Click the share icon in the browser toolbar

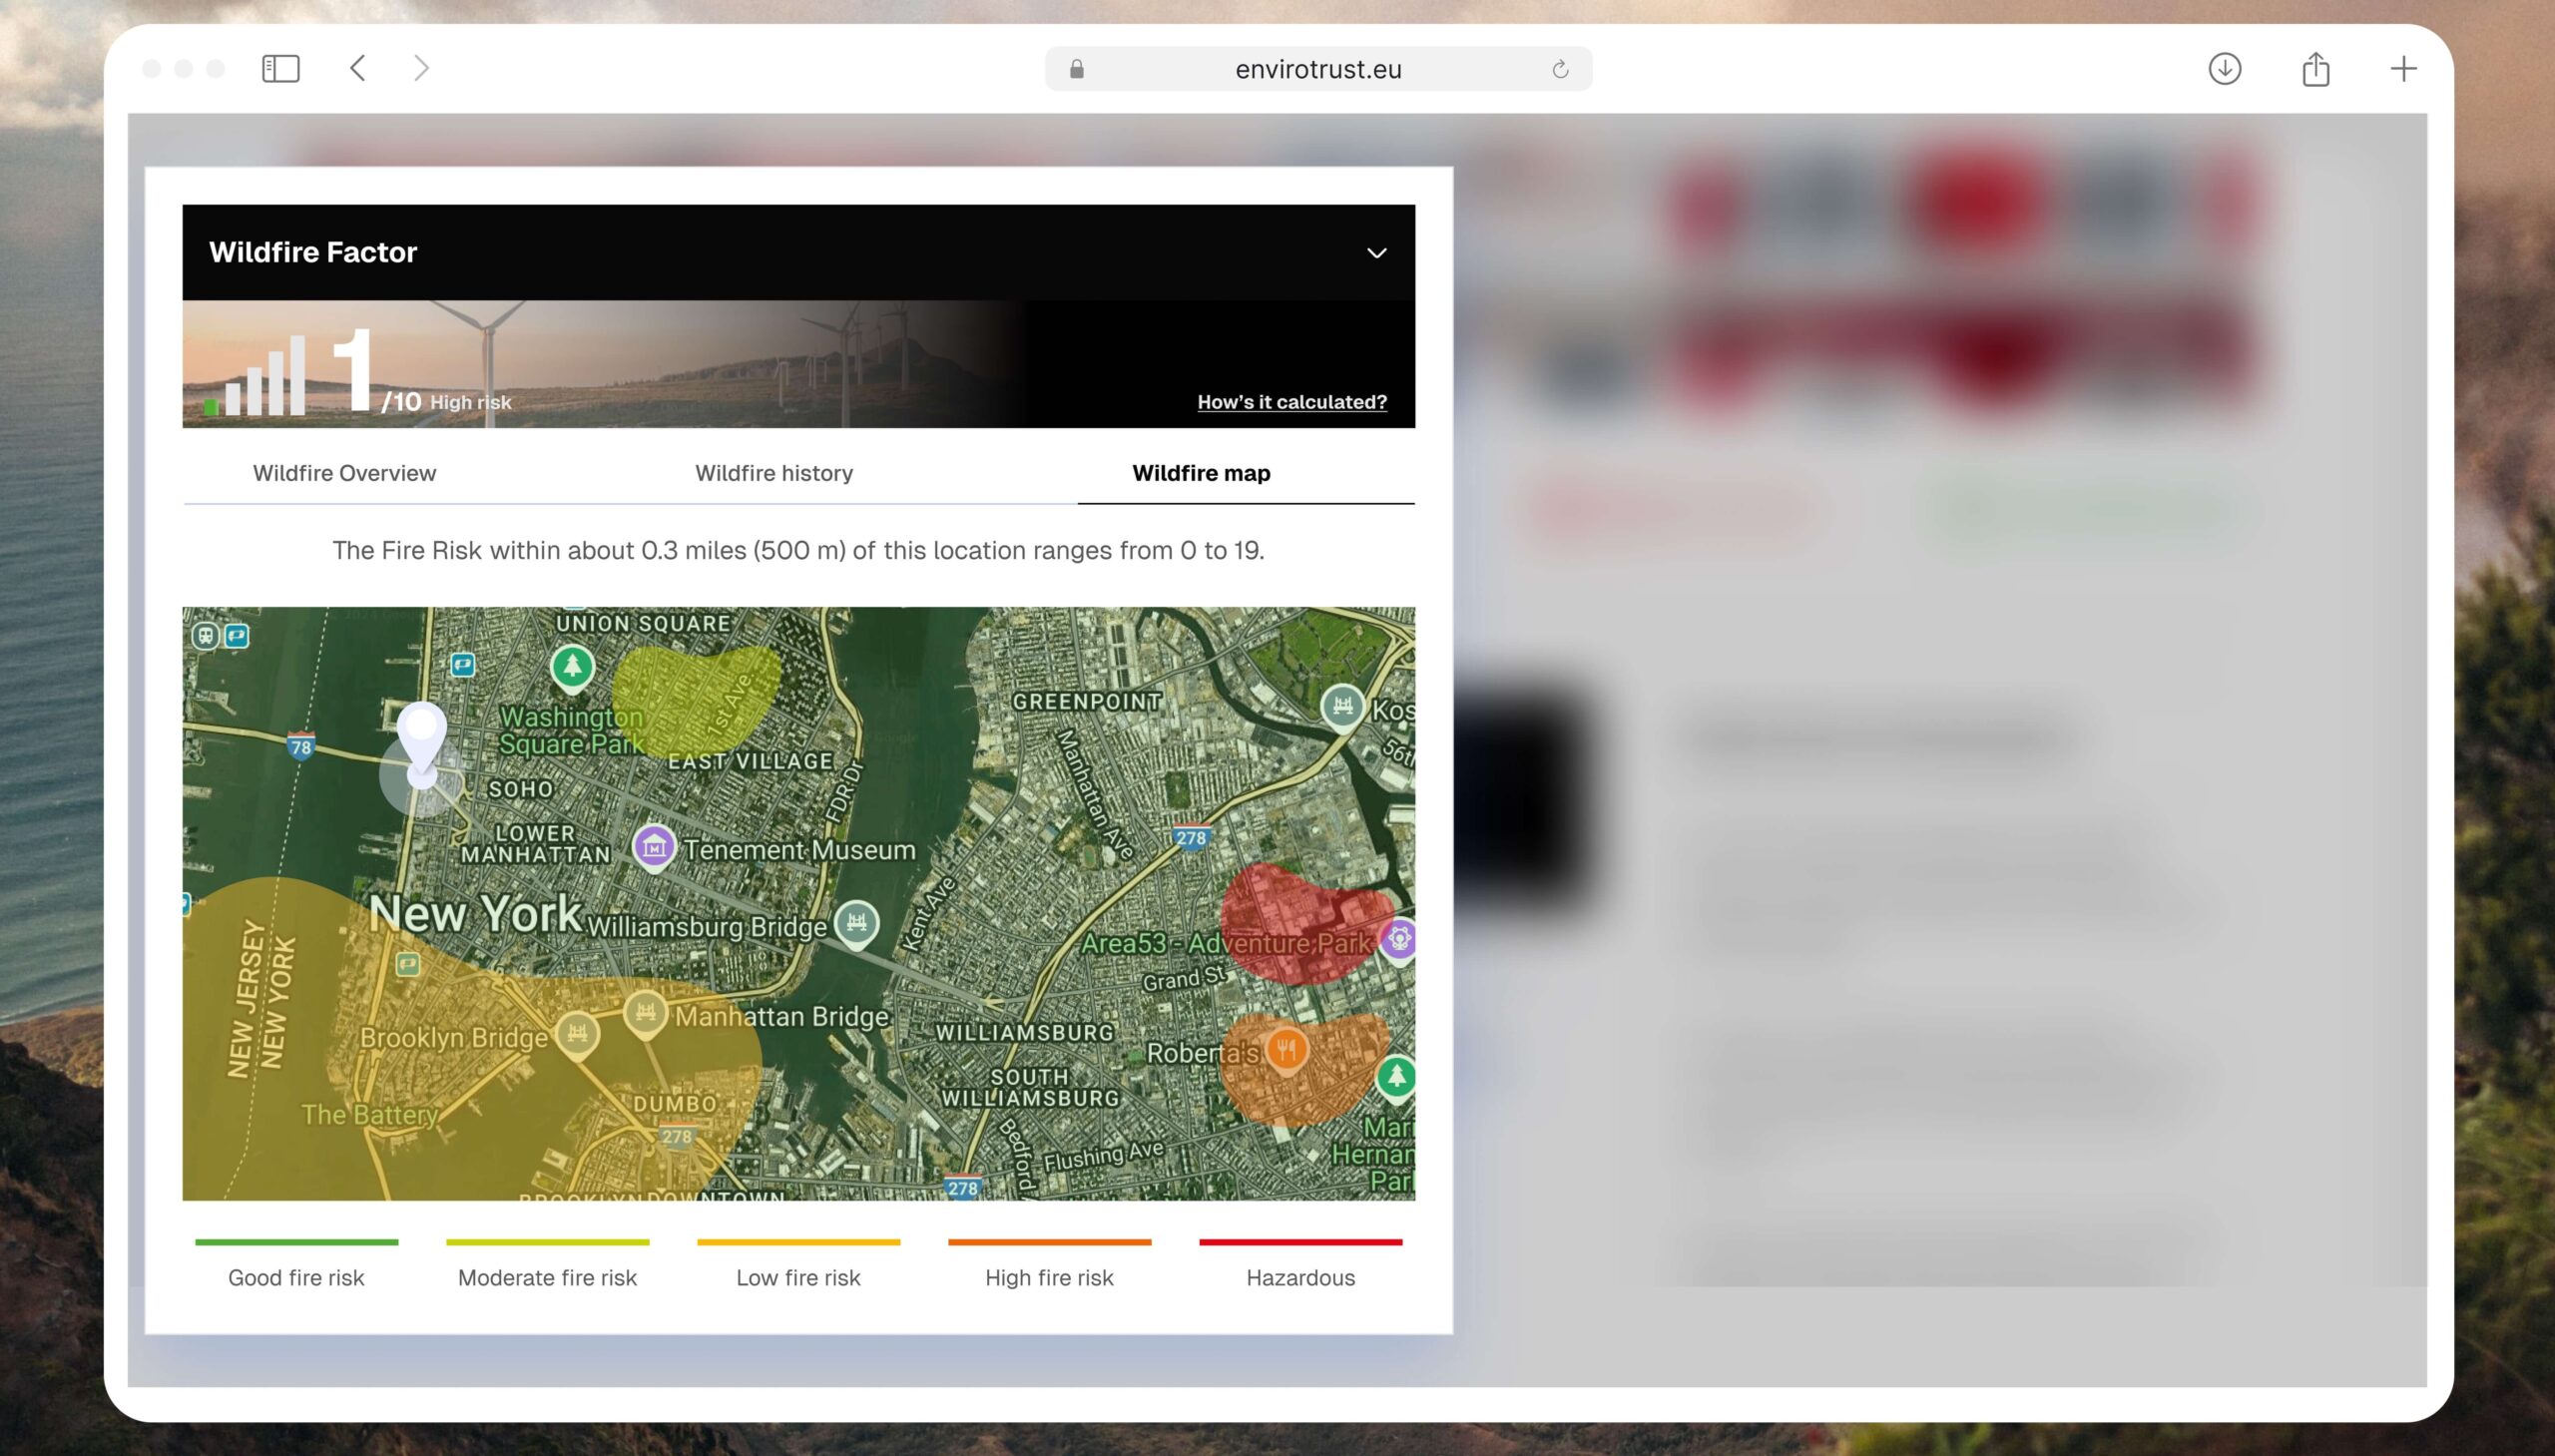(2315, 69)
